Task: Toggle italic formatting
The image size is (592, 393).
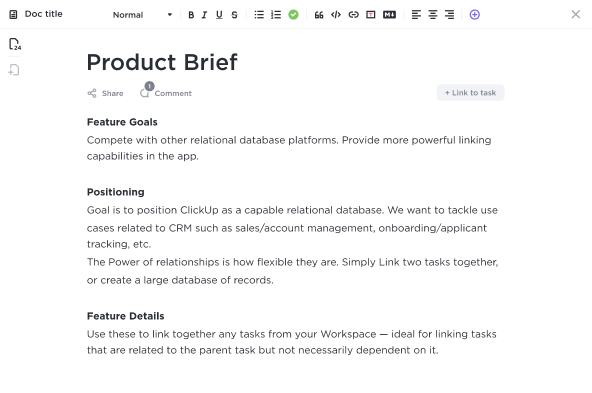Action: [204, 15]
